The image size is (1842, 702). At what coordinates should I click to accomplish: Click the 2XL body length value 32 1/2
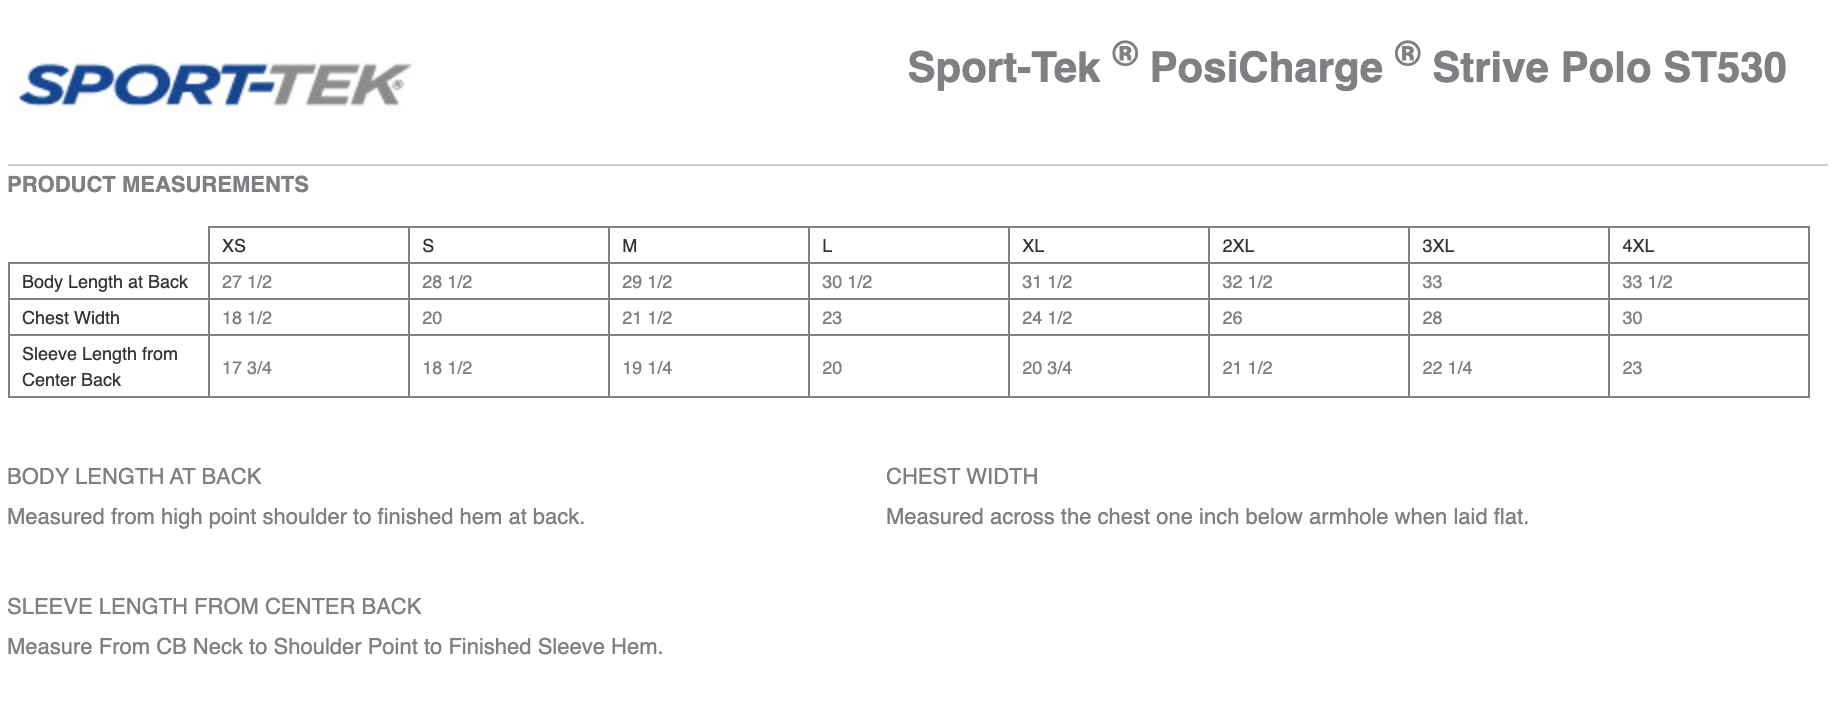pyautogui.click(x=1247, y=282)
